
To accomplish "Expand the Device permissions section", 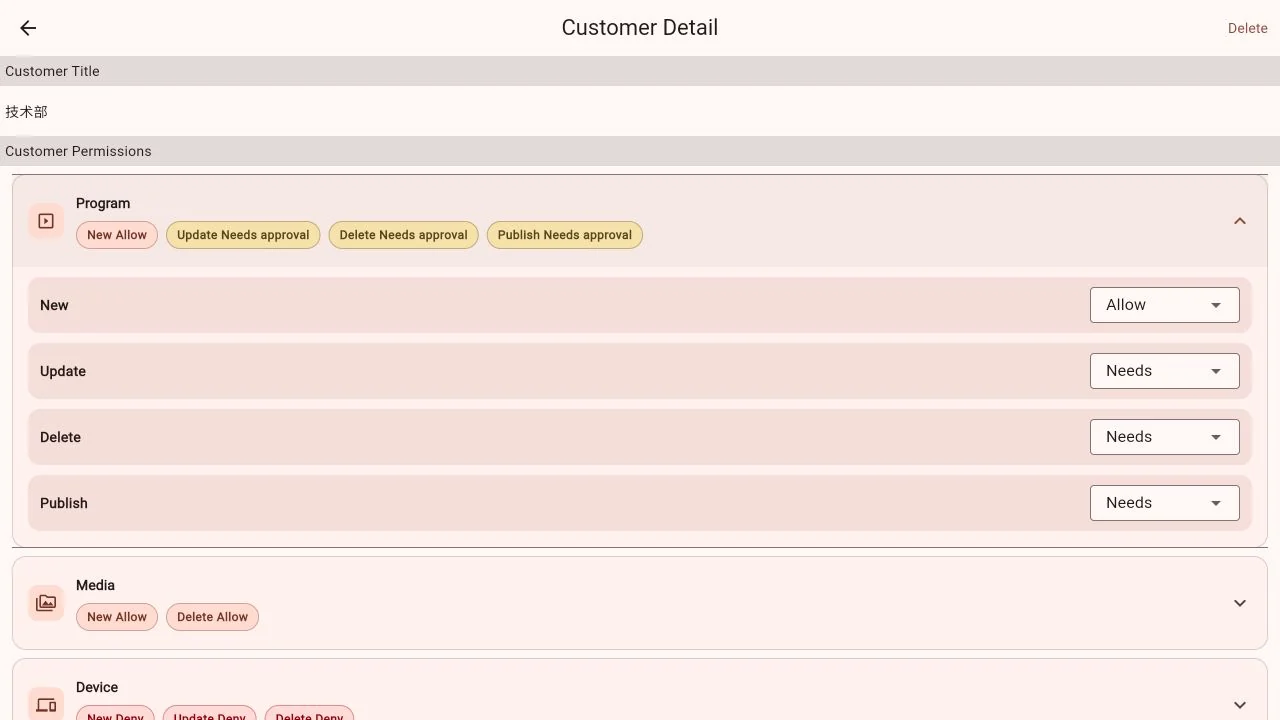I will (1240, 705).
